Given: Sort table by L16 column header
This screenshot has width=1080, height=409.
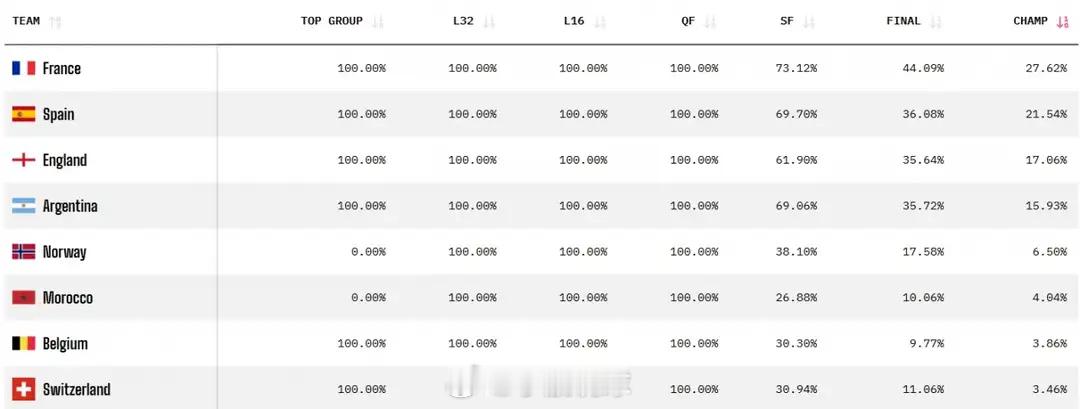Looking at the screenshot, I should tap(574, 21).
